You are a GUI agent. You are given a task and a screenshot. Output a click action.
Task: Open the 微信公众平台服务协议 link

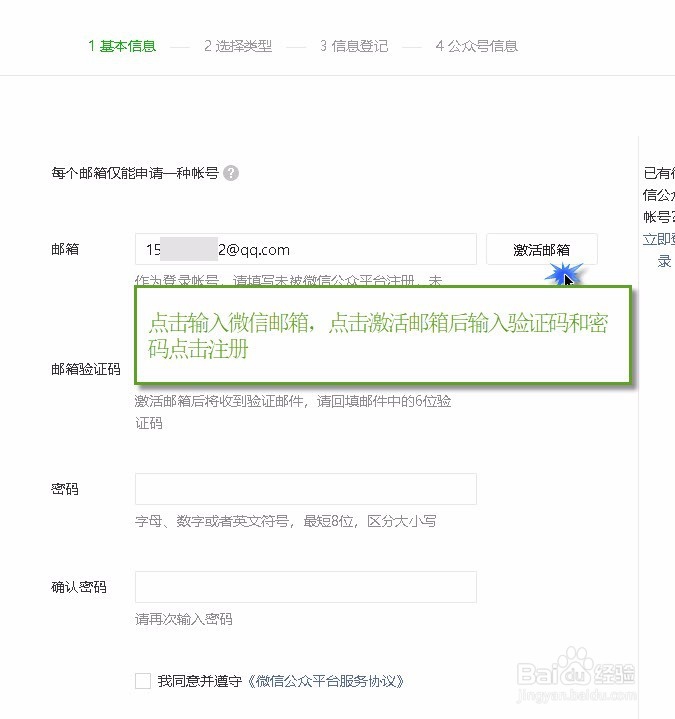point(326,681)
